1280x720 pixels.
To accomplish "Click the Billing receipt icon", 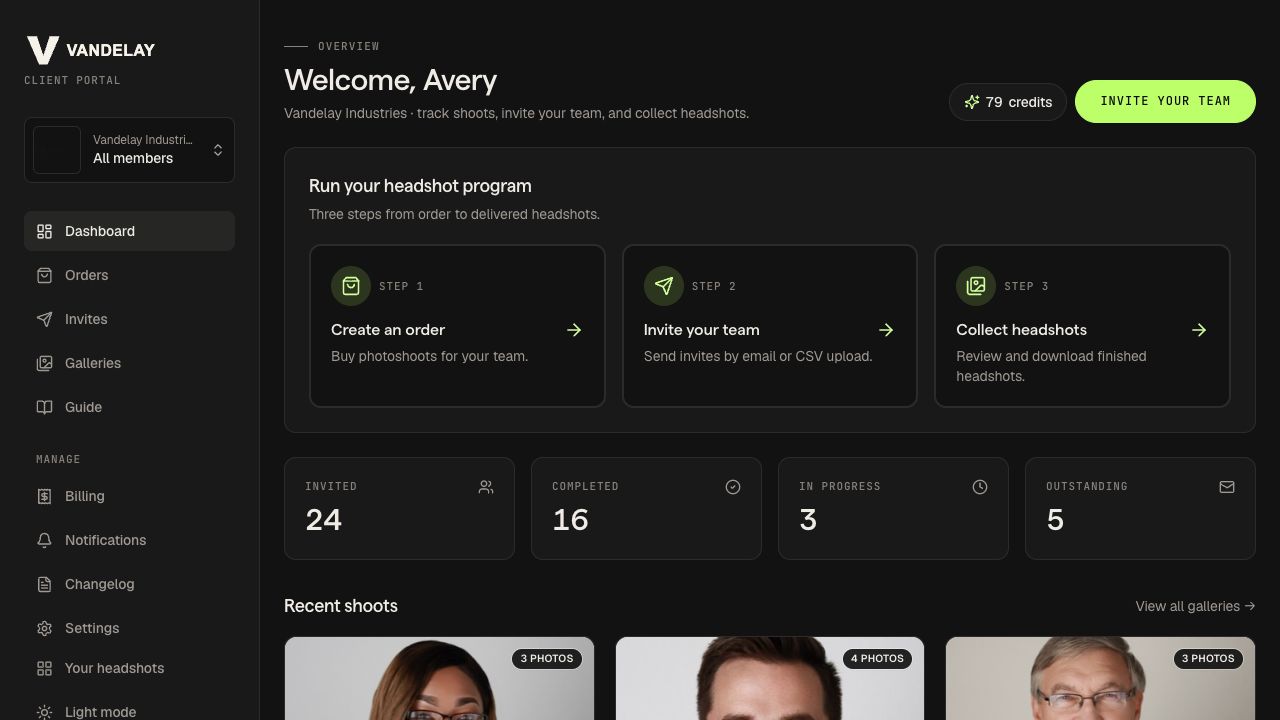I will 44,496.
